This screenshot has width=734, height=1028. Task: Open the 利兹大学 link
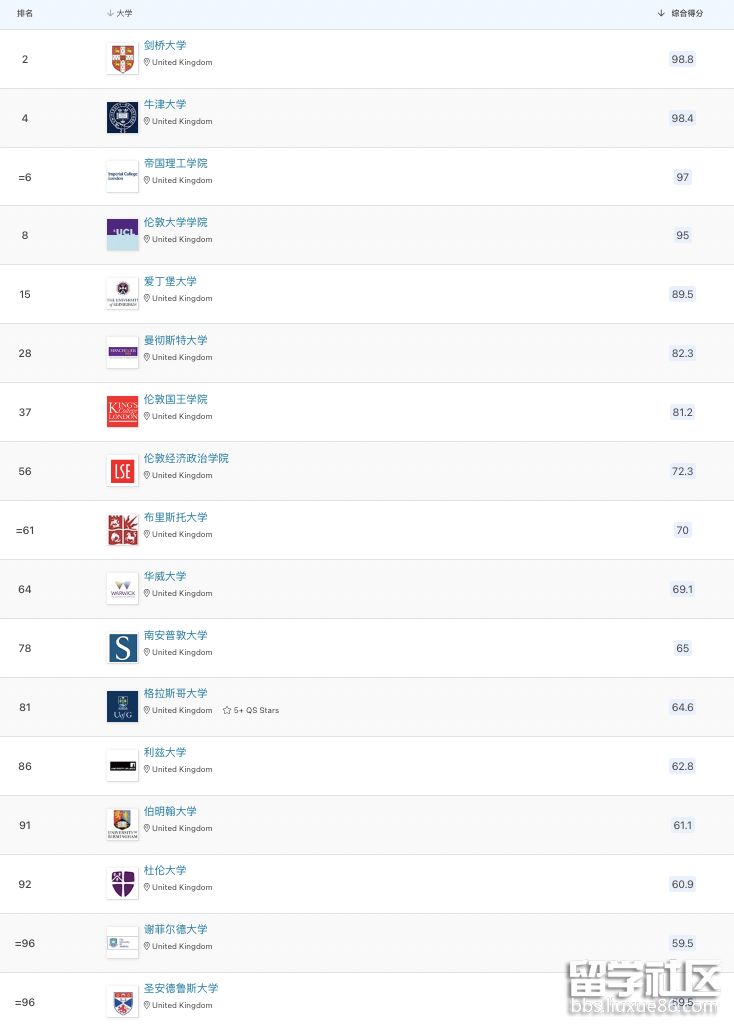pos(165,752)
